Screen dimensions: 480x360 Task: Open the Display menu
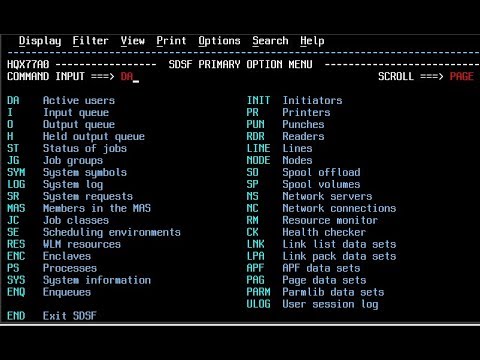point(40,41)
